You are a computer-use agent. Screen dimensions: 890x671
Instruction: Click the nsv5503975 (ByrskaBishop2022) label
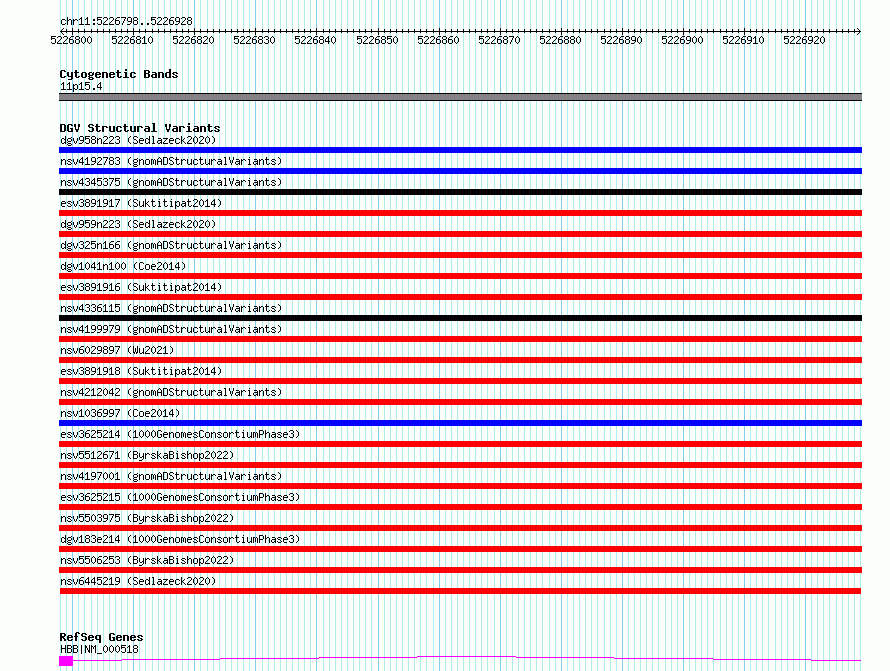click(147, 518)
